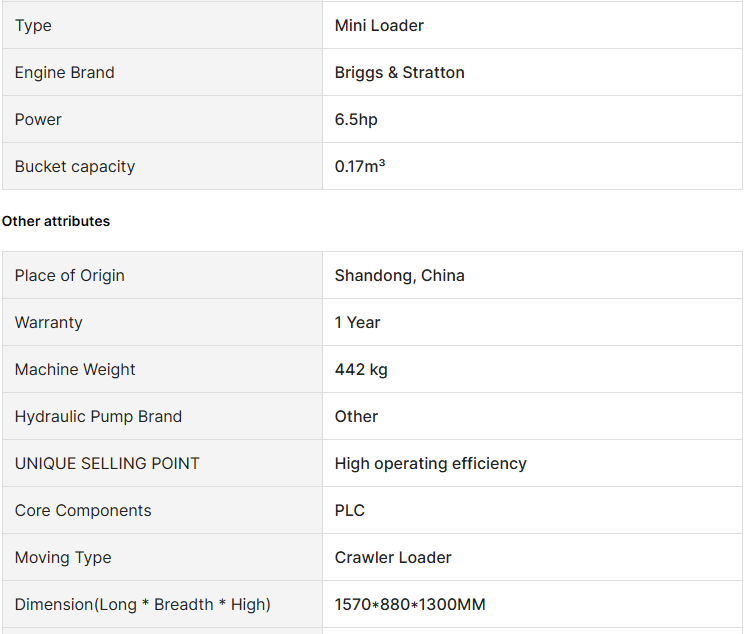
Task: Select the Mini Loader value
Action: tap(379, 26)
